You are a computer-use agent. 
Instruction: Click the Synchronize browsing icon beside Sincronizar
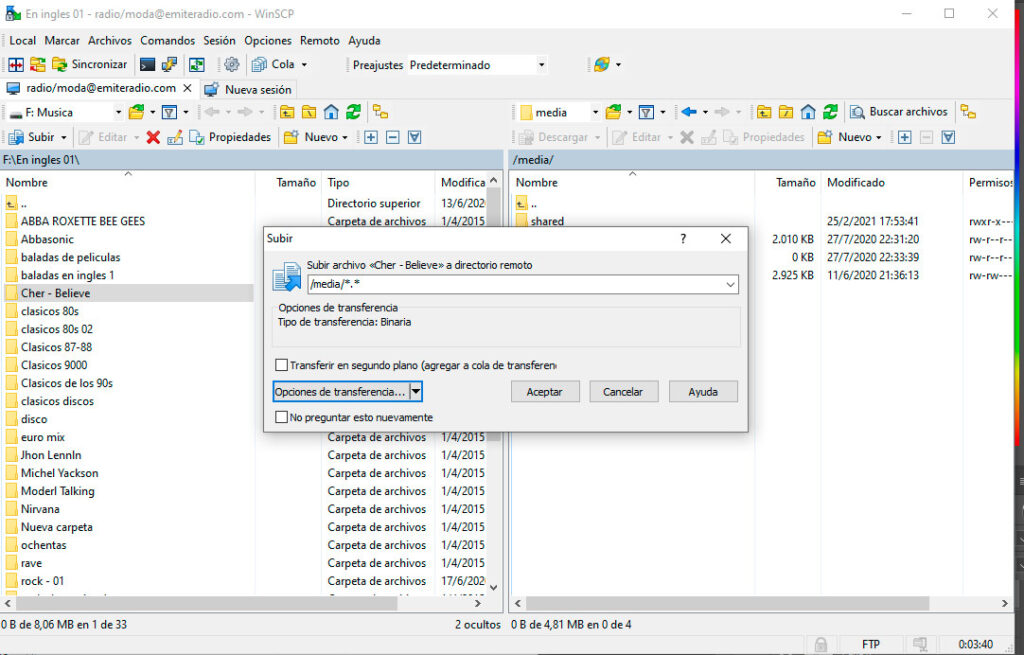tap(38, 65)
